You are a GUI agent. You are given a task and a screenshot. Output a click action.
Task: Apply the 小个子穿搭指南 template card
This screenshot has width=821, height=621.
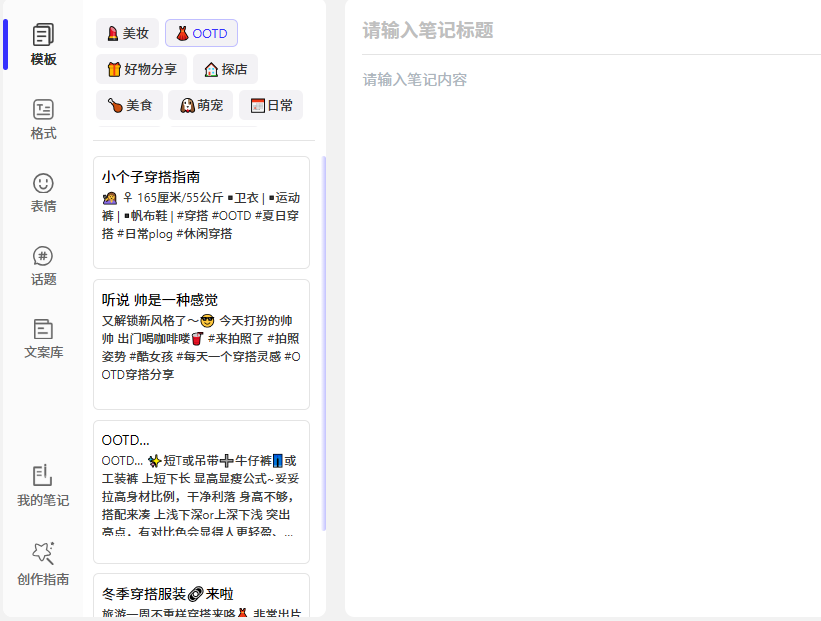(x=201, y=212)
